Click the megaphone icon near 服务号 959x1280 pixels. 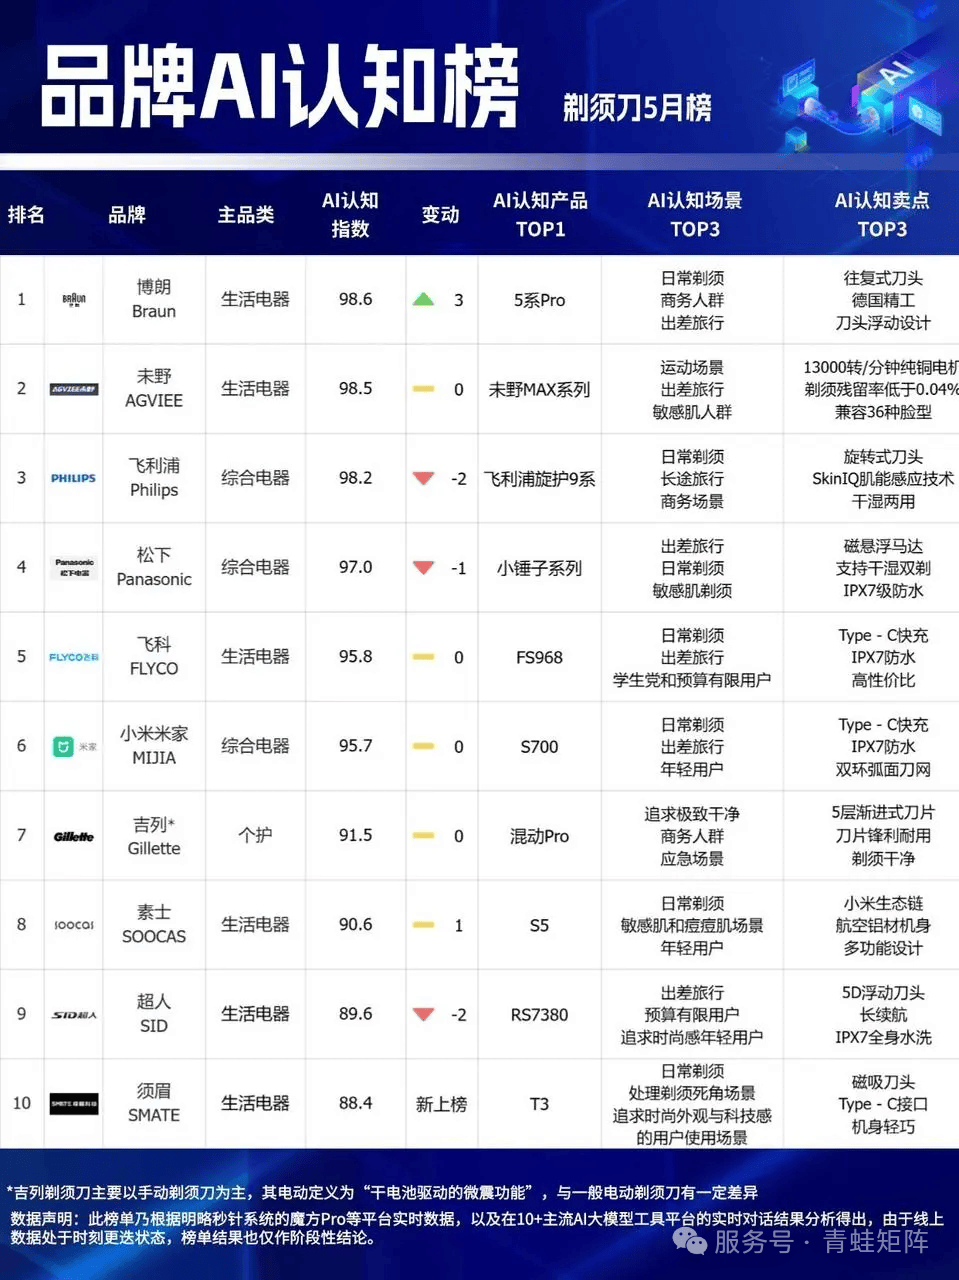(690, 1241)
